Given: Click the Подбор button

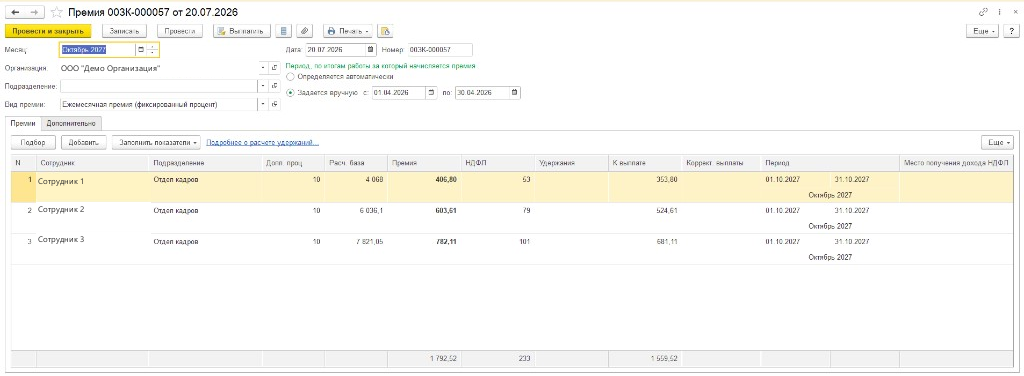Looking at the screenshot, I should pyautogui.click(x=33, y=142).
